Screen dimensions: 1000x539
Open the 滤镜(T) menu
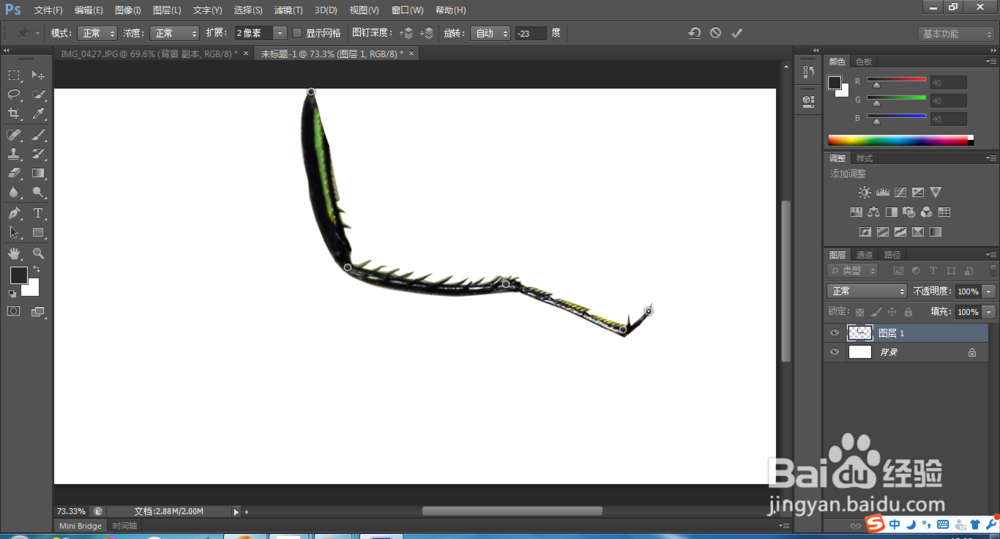click(288, 10)
